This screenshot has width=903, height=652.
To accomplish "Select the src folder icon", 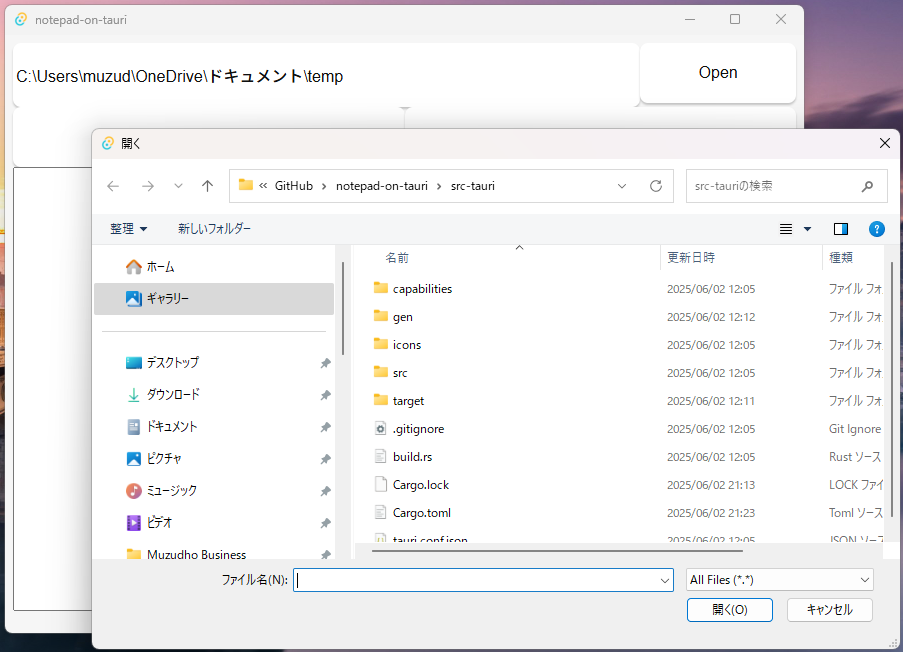I will (380, 372).
